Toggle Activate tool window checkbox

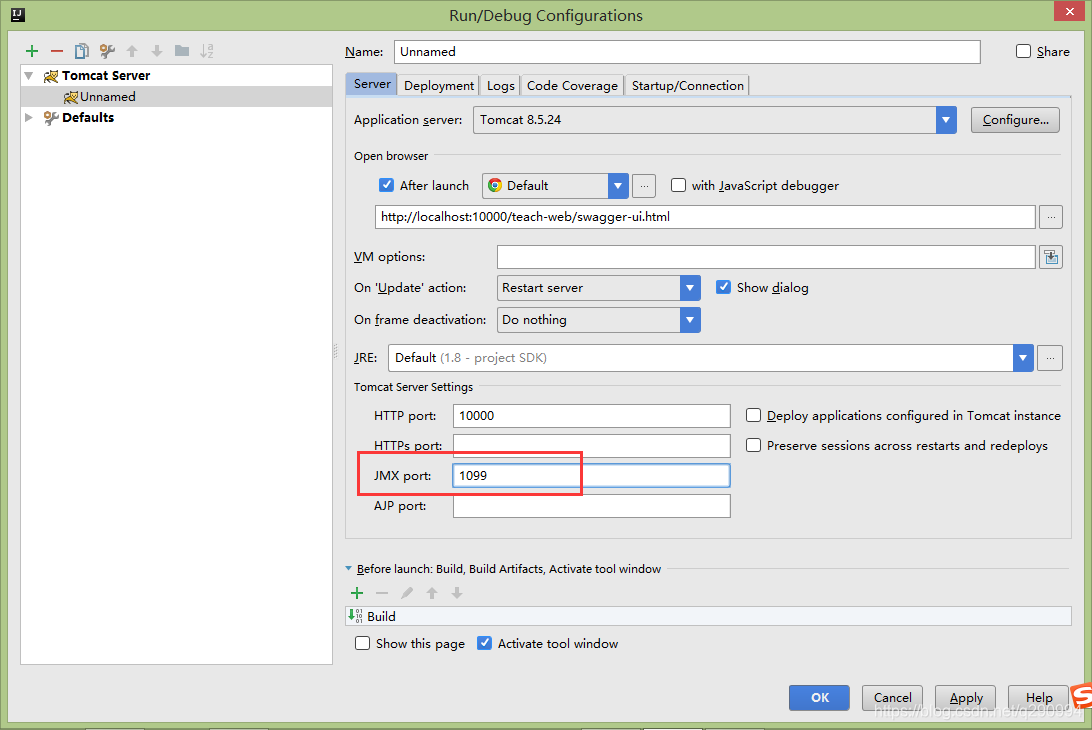coord(484,643)
